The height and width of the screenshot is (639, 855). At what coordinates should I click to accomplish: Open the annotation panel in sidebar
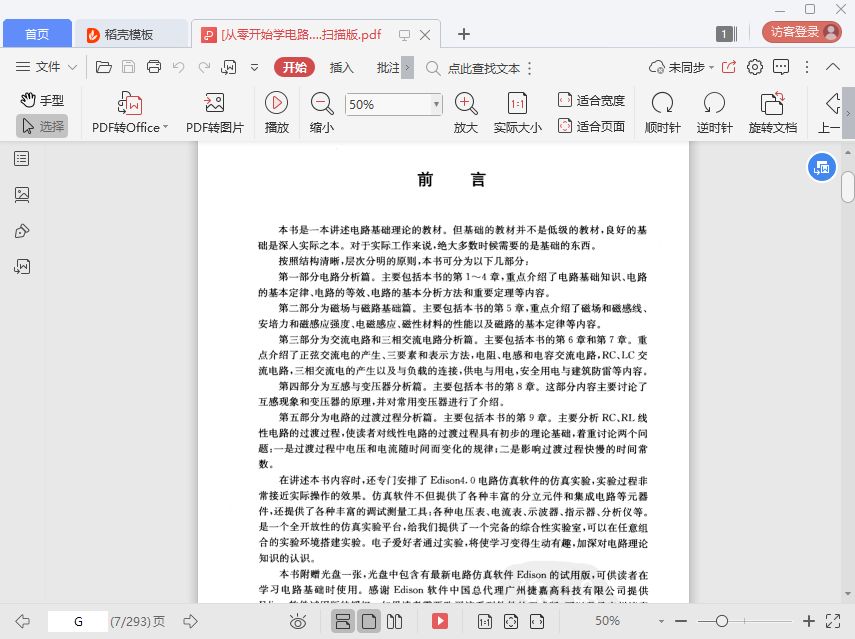pyautogui.click(x=22, y=231)
